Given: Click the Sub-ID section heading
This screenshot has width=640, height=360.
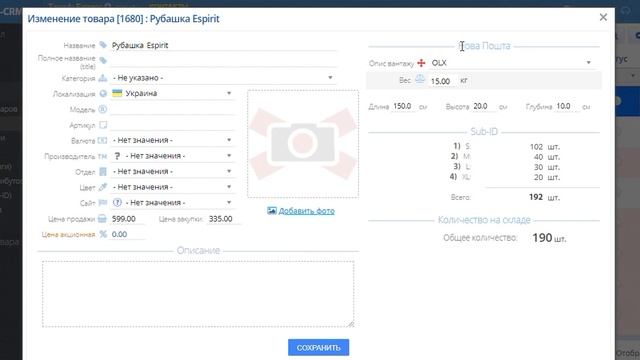Looking at the screenshot, I should pyautogui.click(x=484, y=131).
